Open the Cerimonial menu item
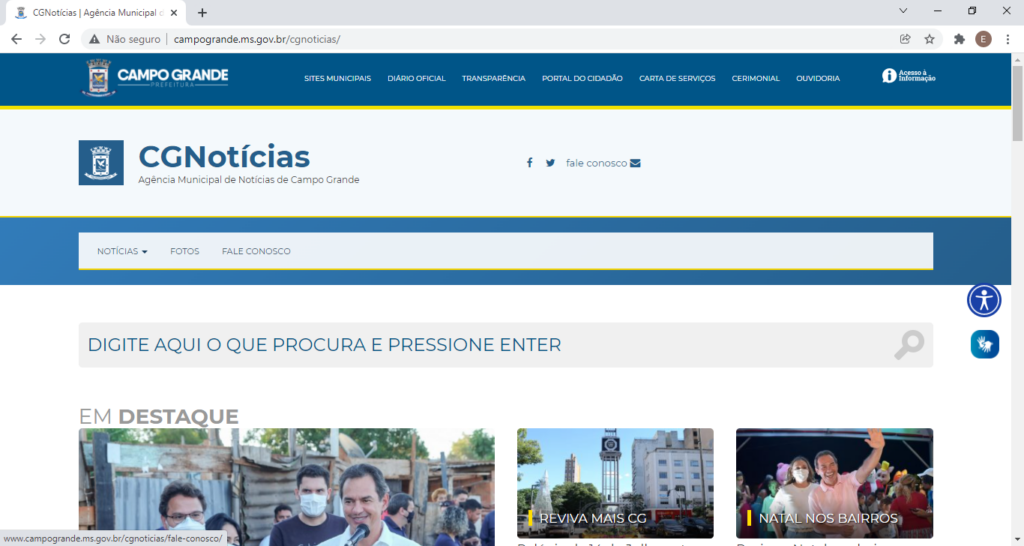Screen dimensions: 1024x546 coord(756,78)
